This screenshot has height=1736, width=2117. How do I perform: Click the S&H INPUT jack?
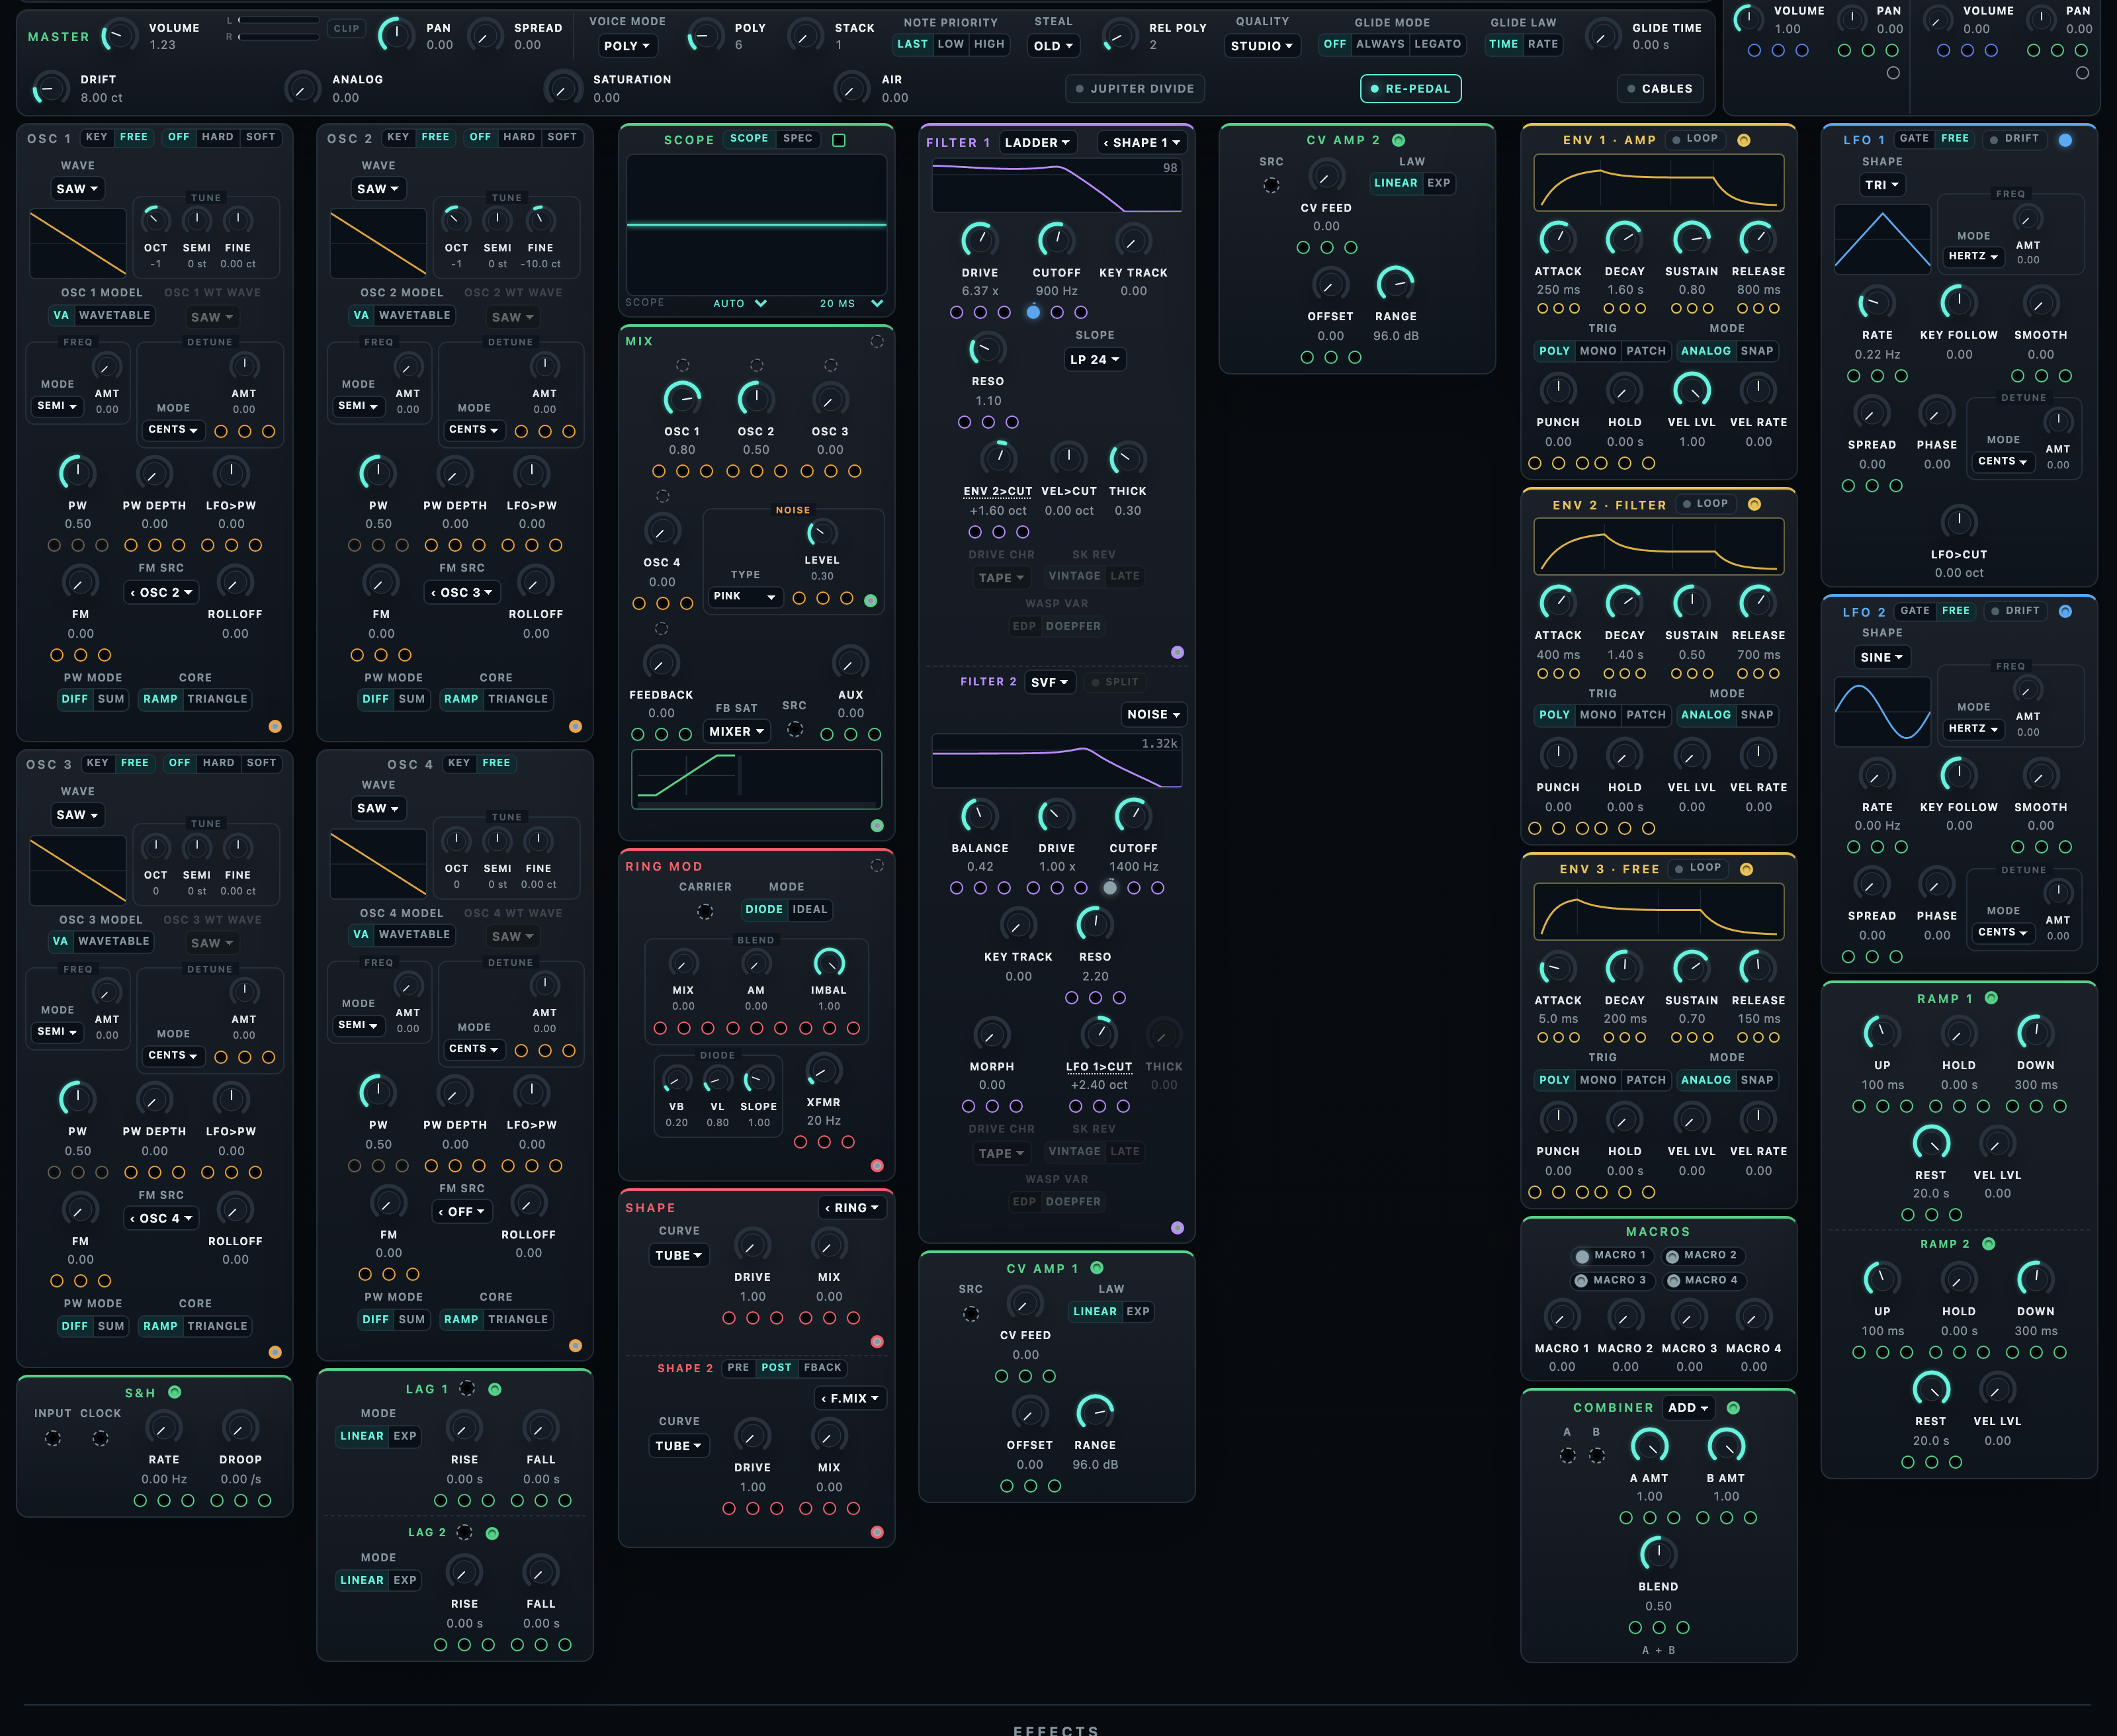pyautogui.click(x=53, y=1438)
